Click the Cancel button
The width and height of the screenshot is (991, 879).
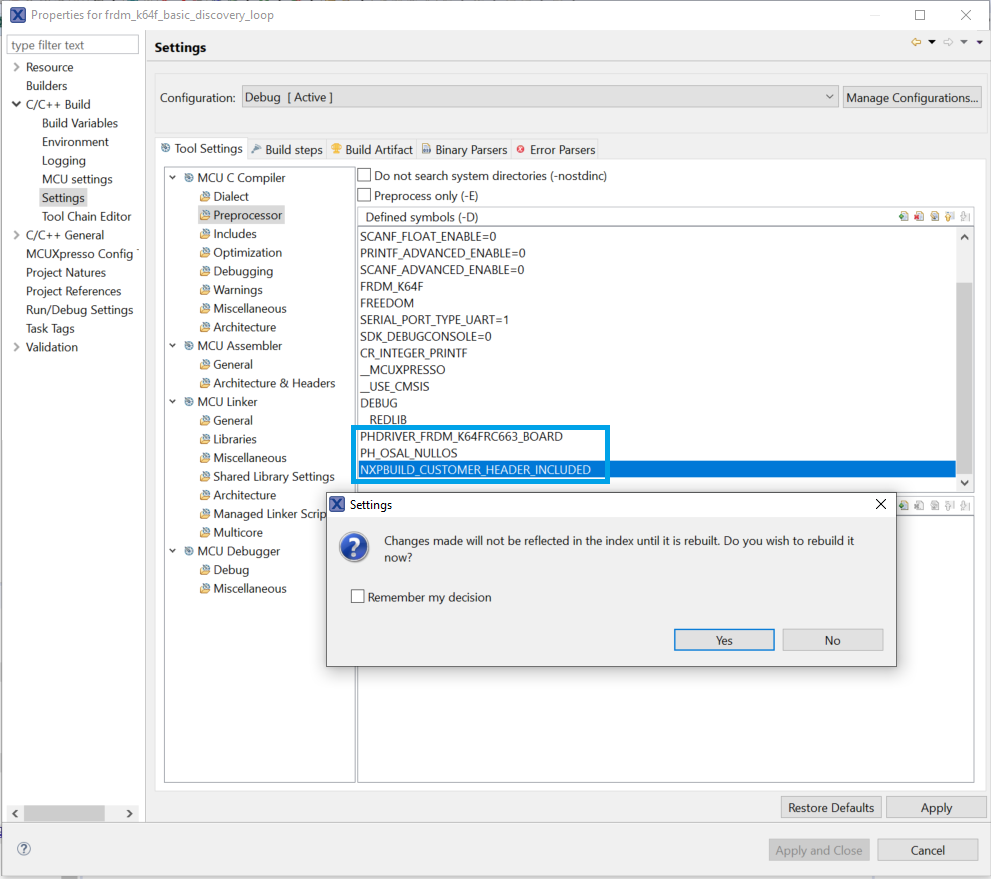point(928,850)
